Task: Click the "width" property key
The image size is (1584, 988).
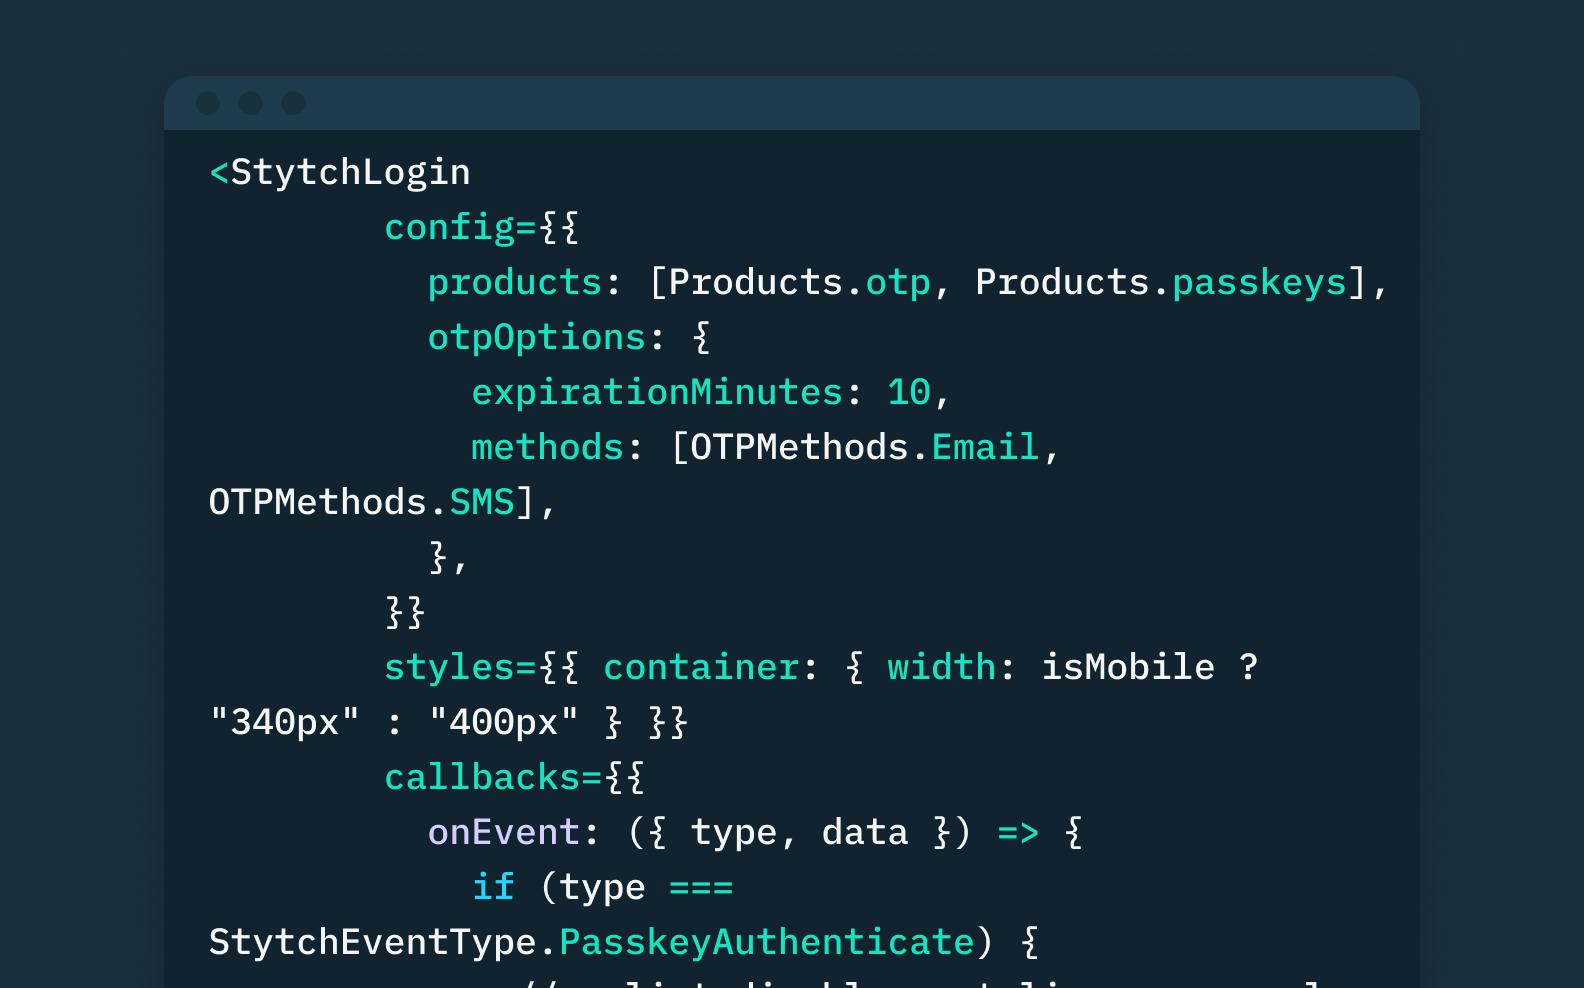Action: pyautogui.click(x=942, y=667)
